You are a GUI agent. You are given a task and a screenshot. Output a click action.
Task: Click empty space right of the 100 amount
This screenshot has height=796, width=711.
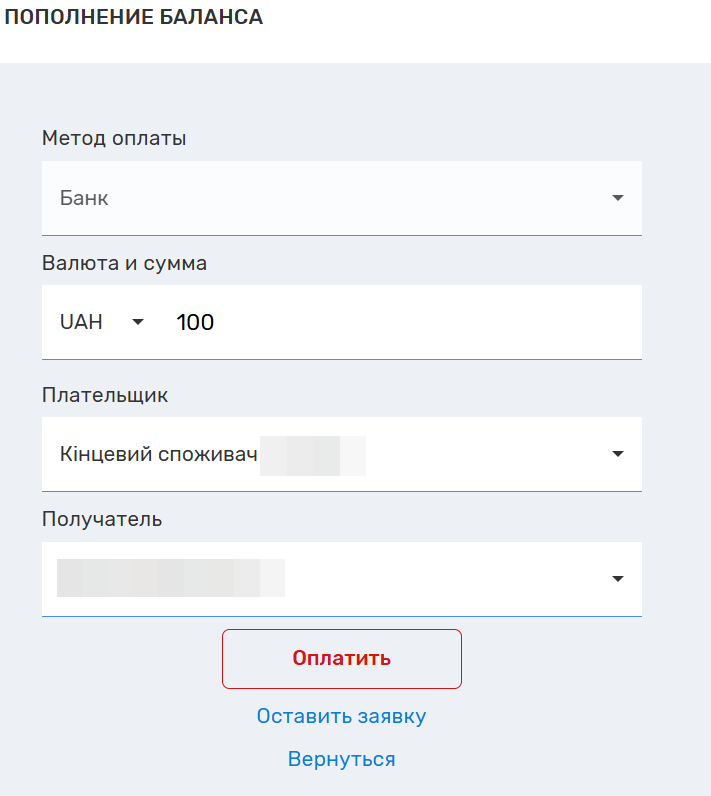[420, 322]
